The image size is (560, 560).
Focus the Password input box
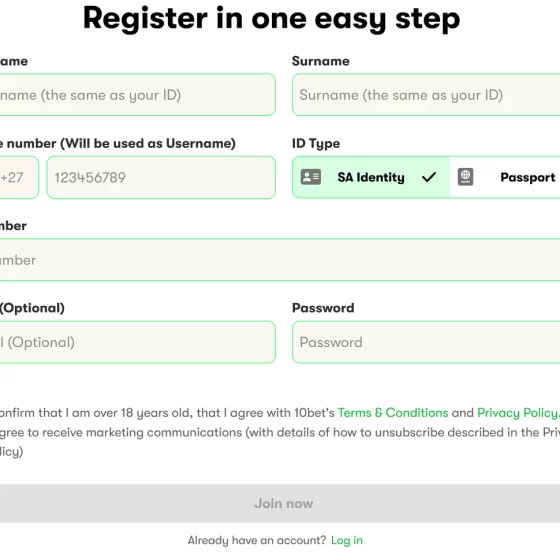(426, 342)
